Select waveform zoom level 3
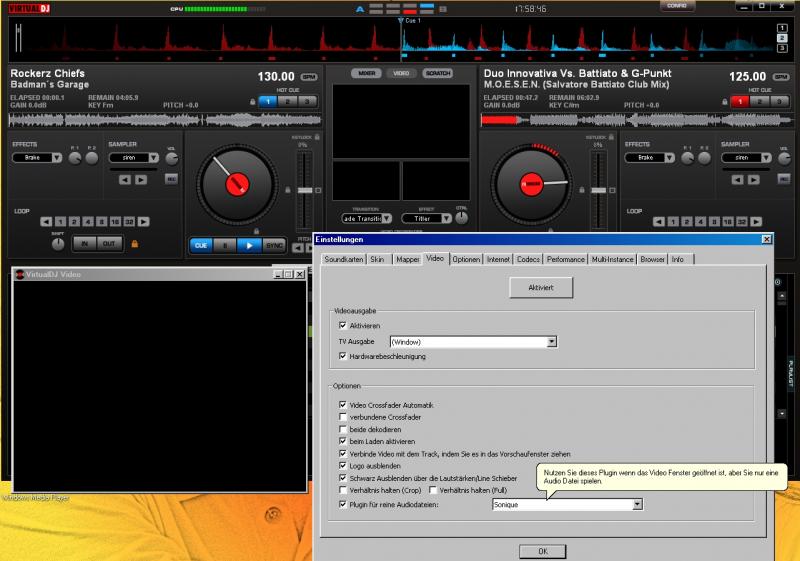This screenshot has width=800, height=561. pos(782,48)
